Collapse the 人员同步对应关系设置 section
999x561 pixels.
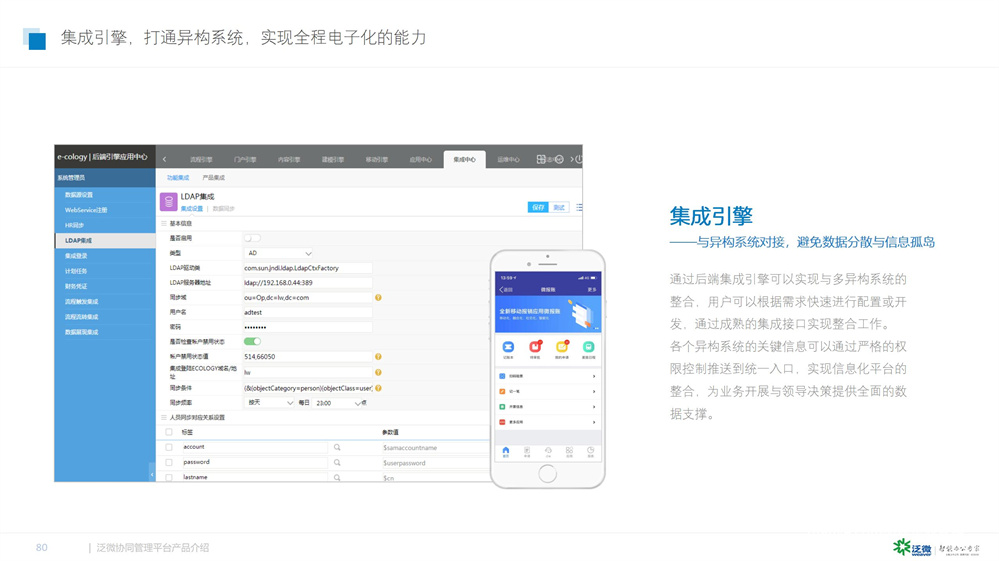164,418
